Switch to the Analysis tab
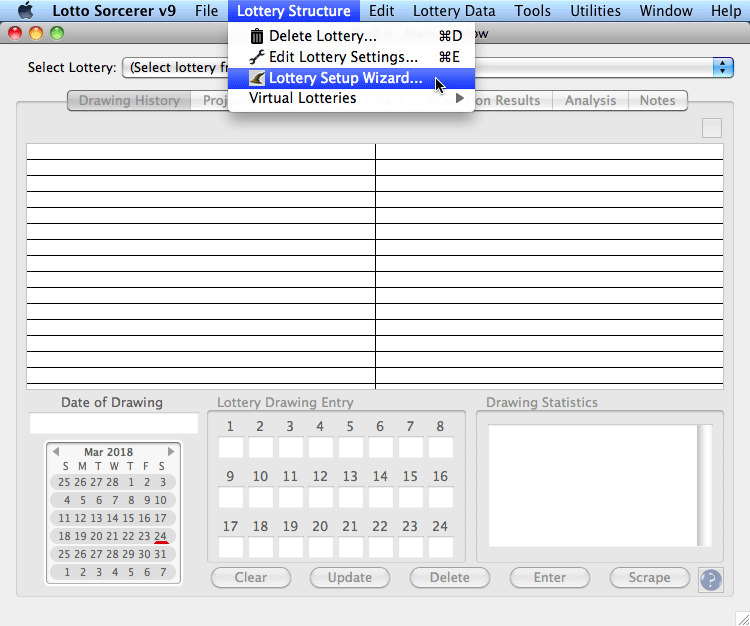This screenshot has height=626, width=750. (x=590, y=100)
